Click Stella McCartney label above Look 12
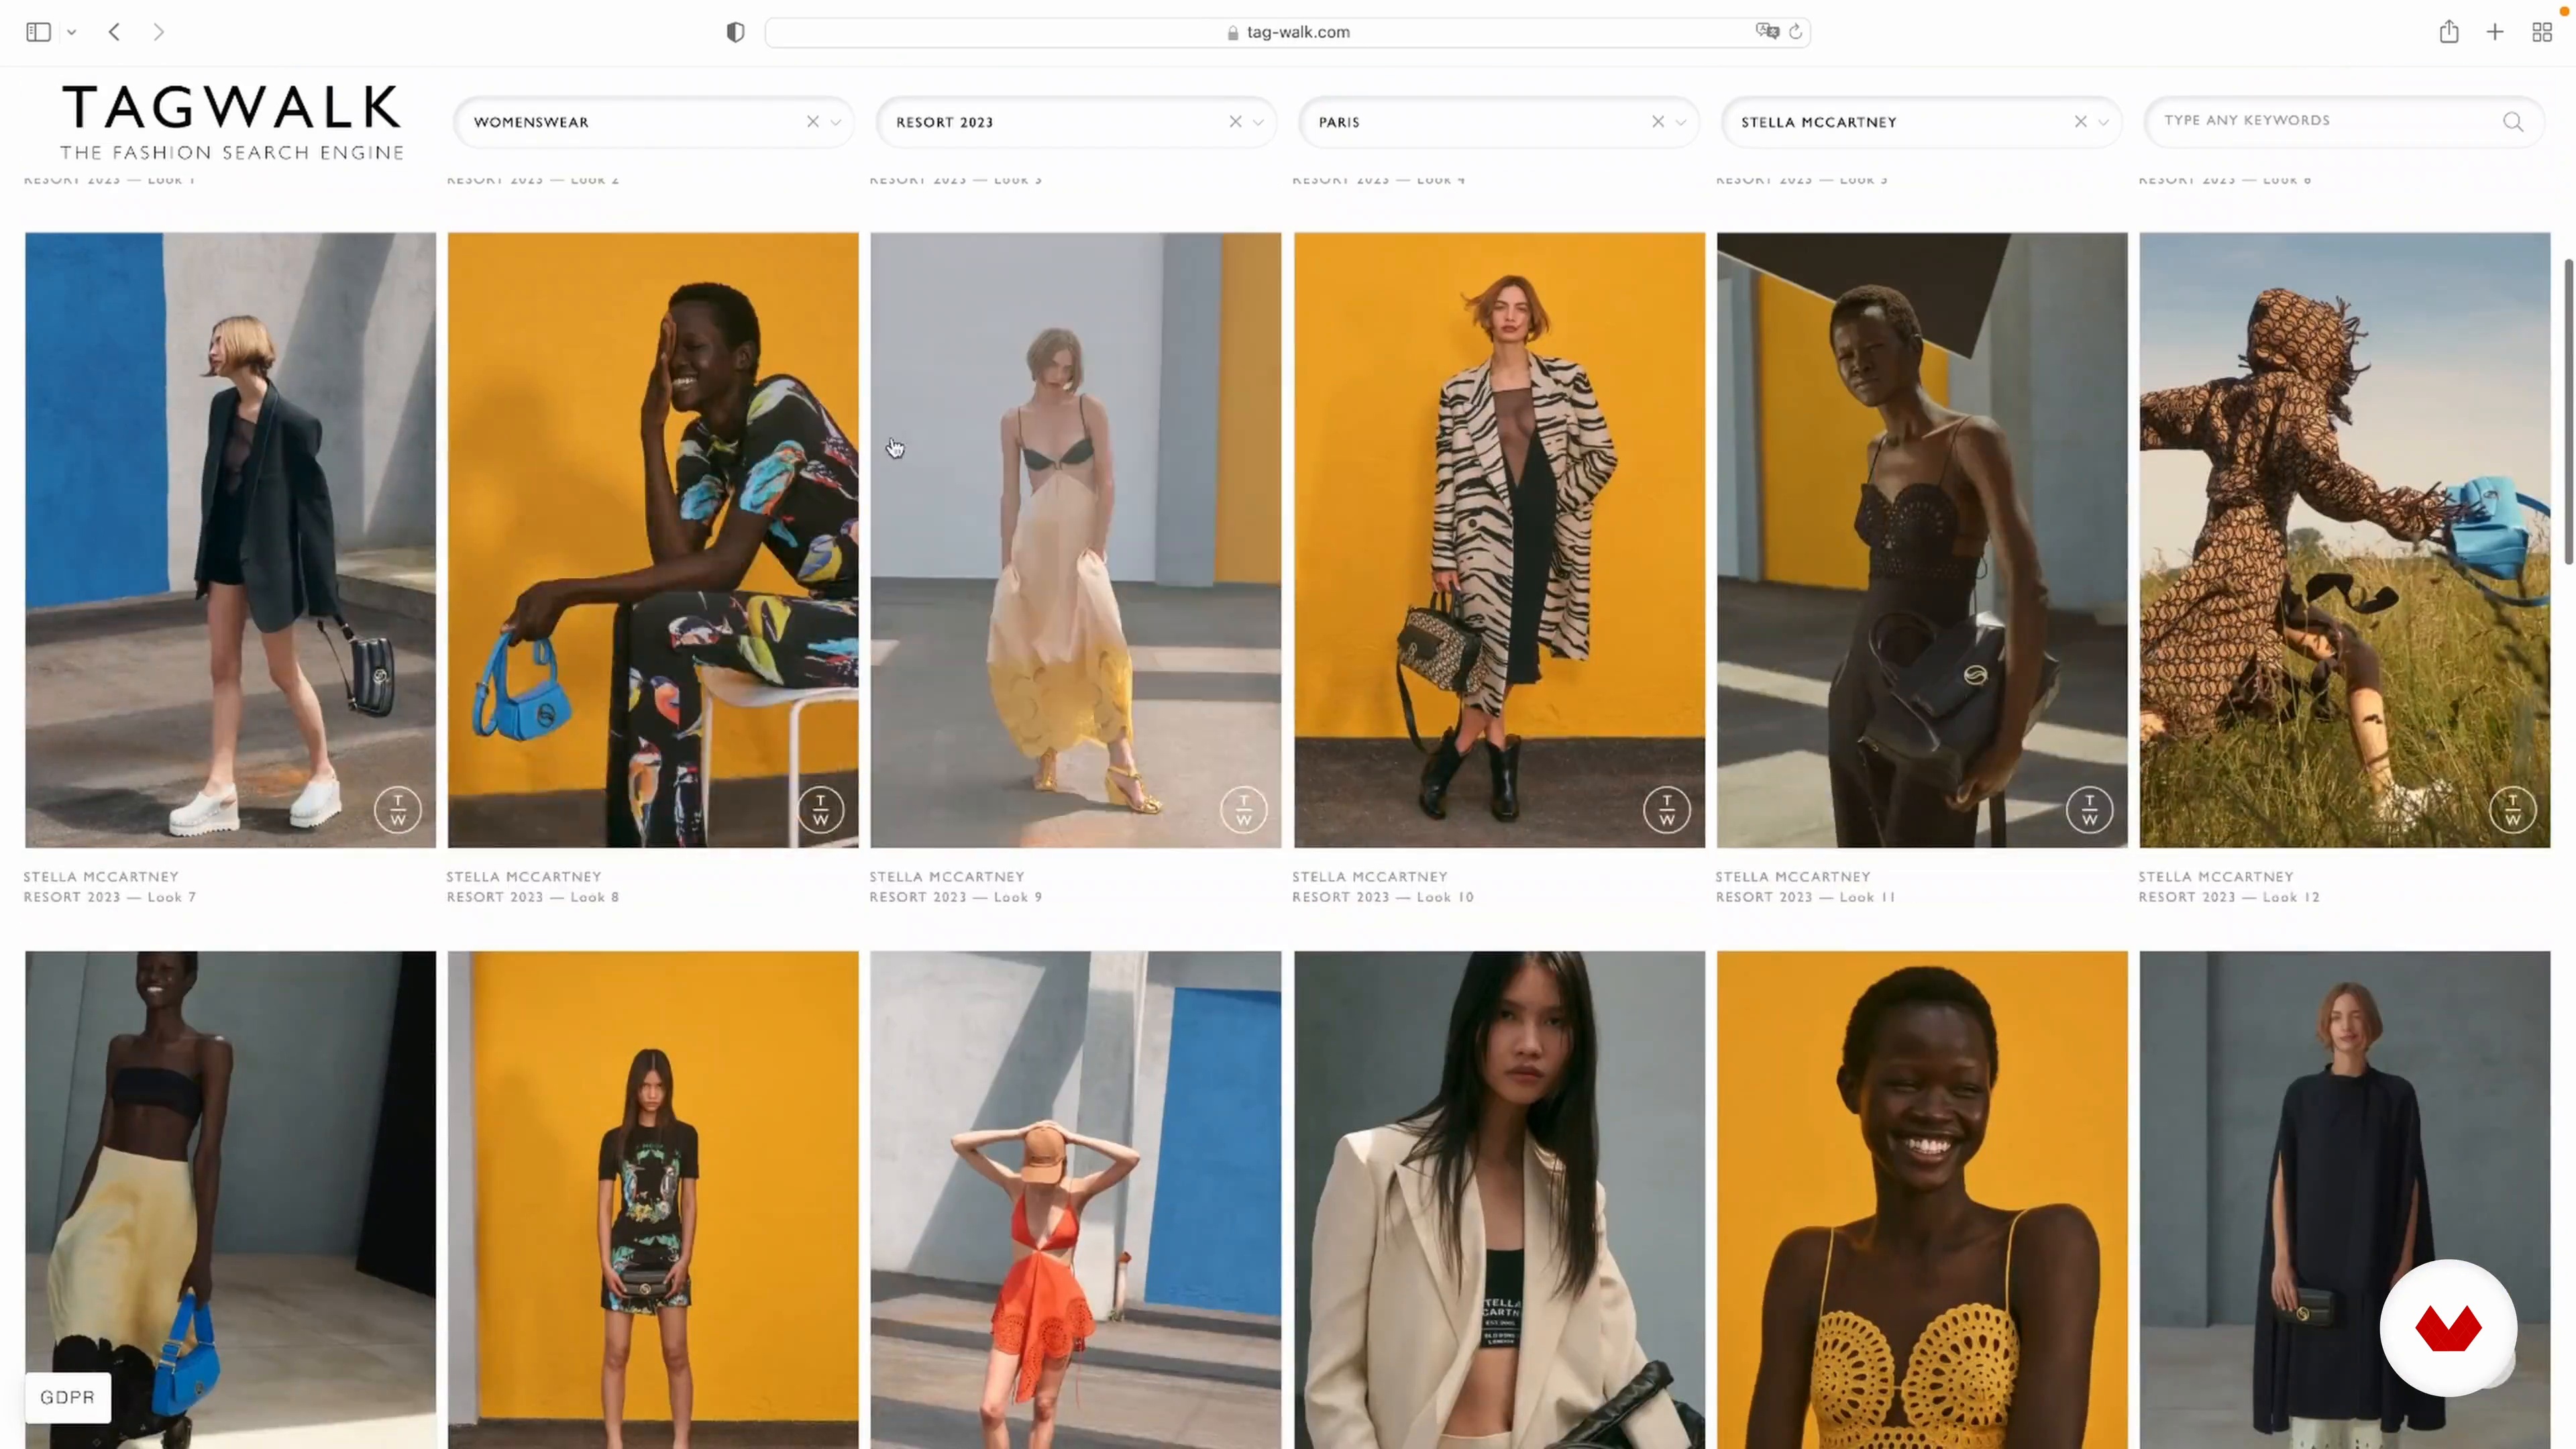 2216,877
